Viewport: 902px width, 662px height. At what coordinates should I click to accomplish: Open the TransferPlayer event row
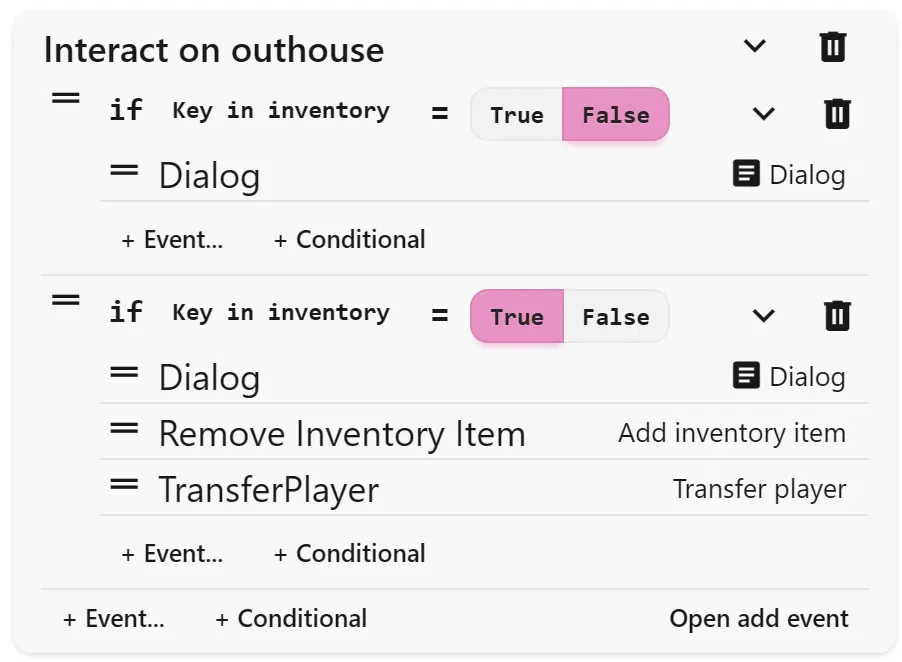tap(484, 489)
